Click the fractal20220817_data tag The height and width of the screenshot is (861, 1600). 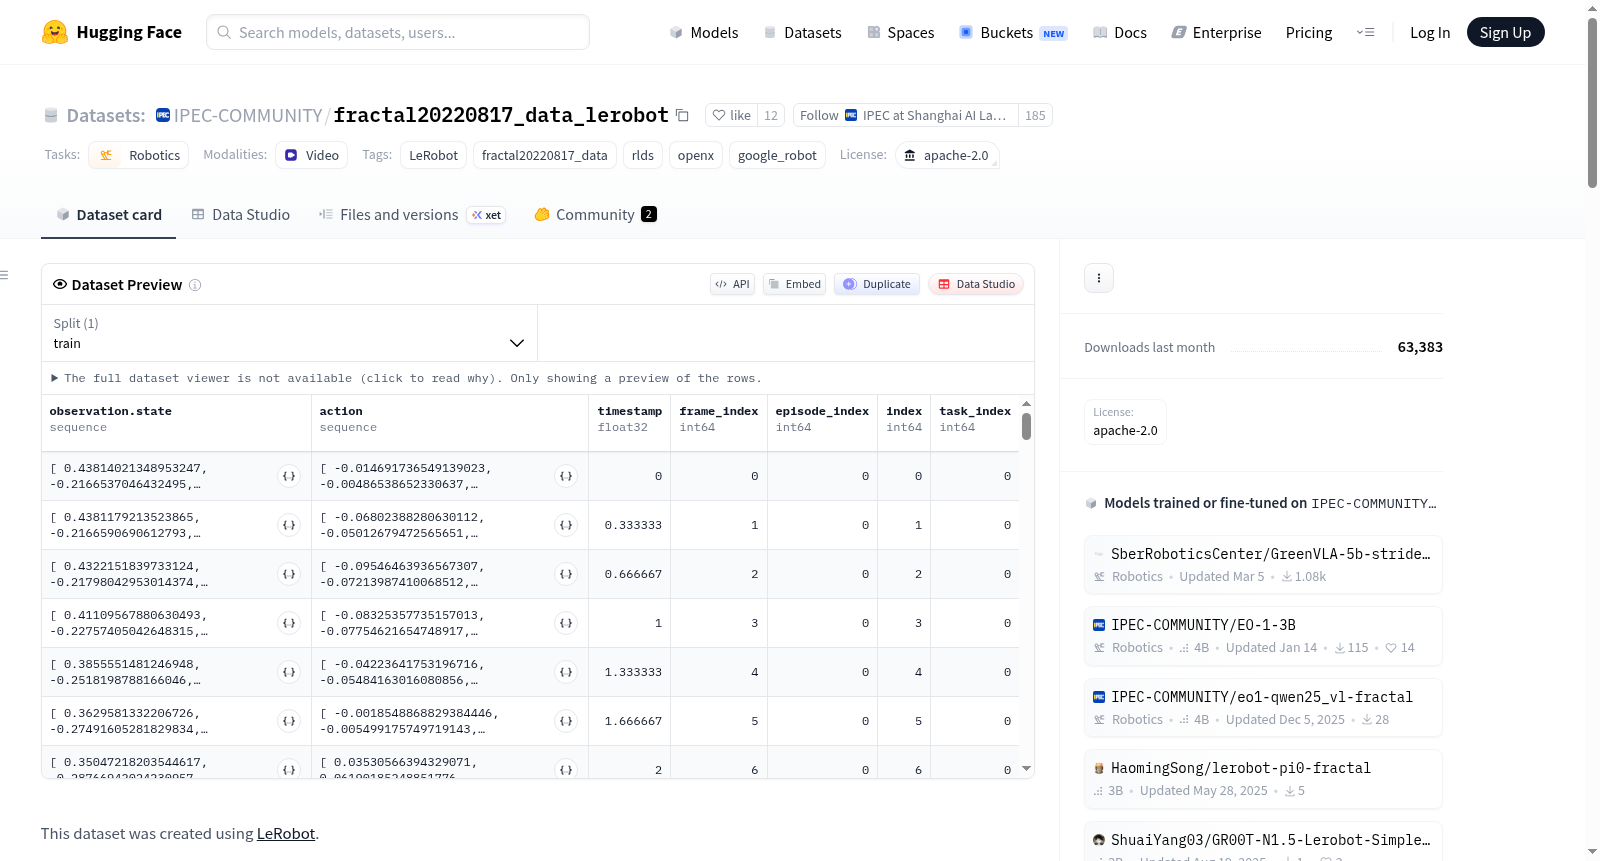click(x=545, y=155)
